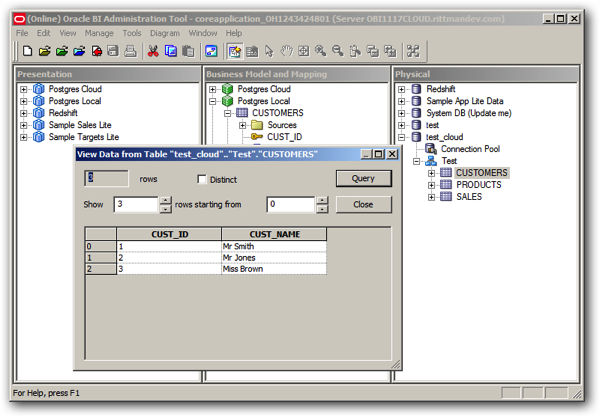Select System DB (Update me) in Physical pane
Screen dimensions: 600x417
(469, 113)
